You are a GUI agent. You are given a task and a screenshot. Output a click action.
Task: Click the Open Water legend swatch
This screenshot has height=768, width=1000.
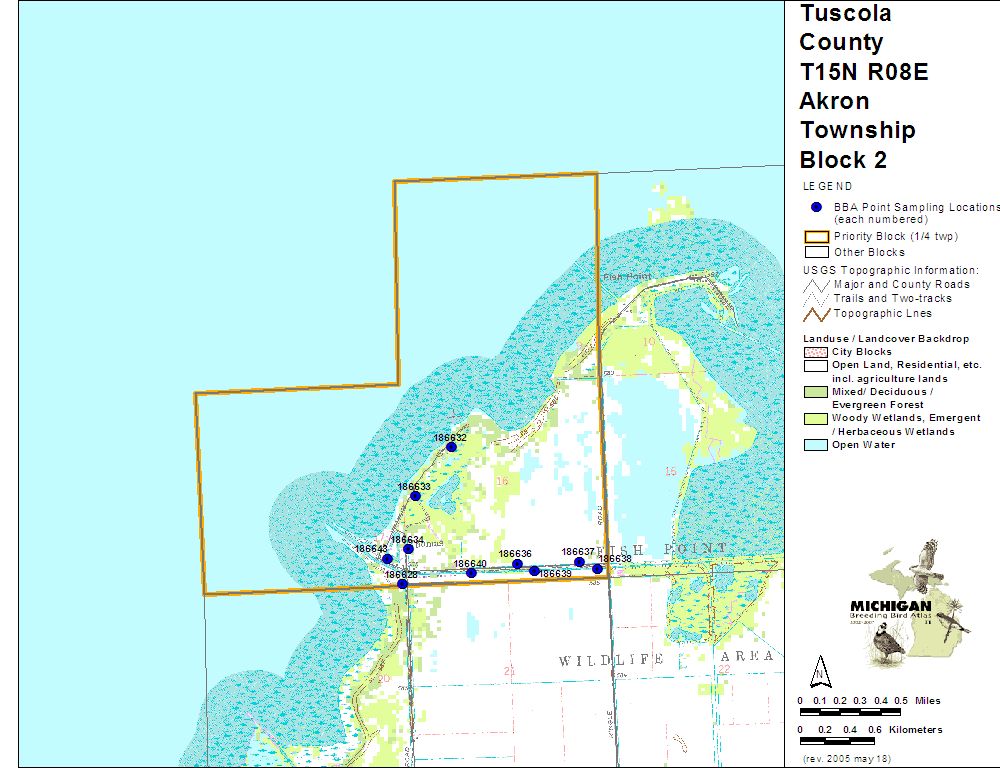tap(816, 445)
